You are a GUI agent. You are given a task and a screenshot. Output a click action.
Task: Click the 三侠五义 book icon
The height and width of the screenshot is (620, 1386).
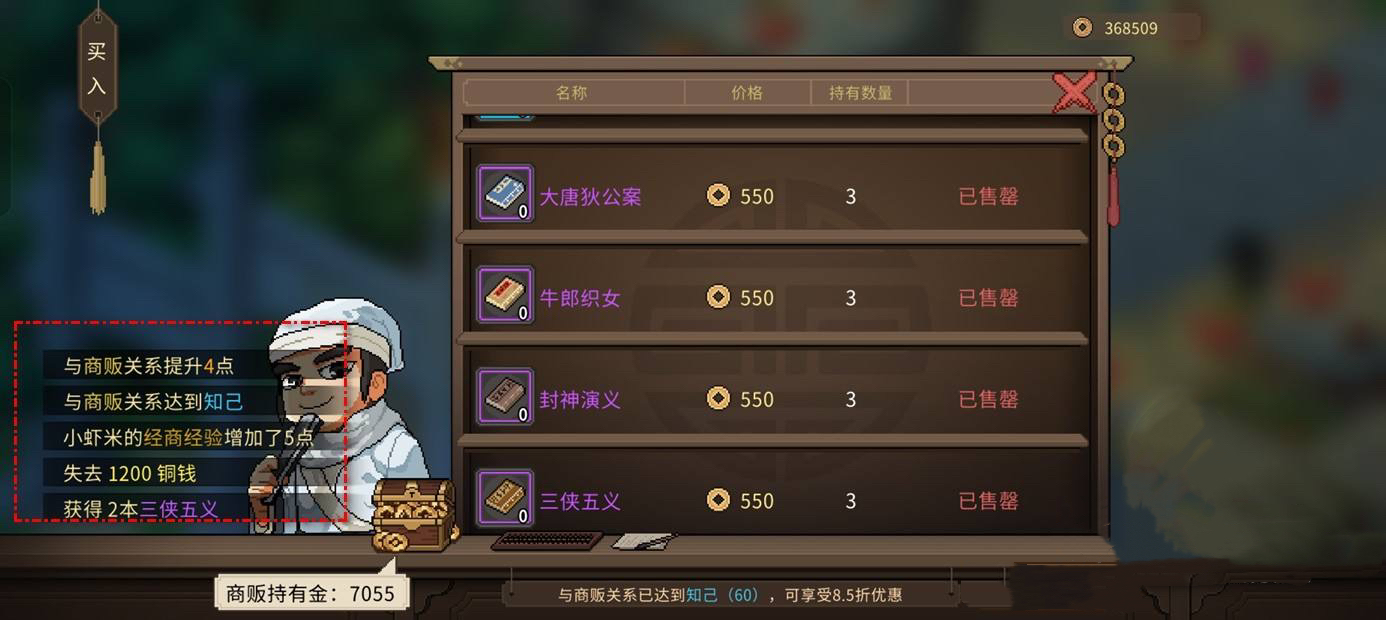(504, 499)
